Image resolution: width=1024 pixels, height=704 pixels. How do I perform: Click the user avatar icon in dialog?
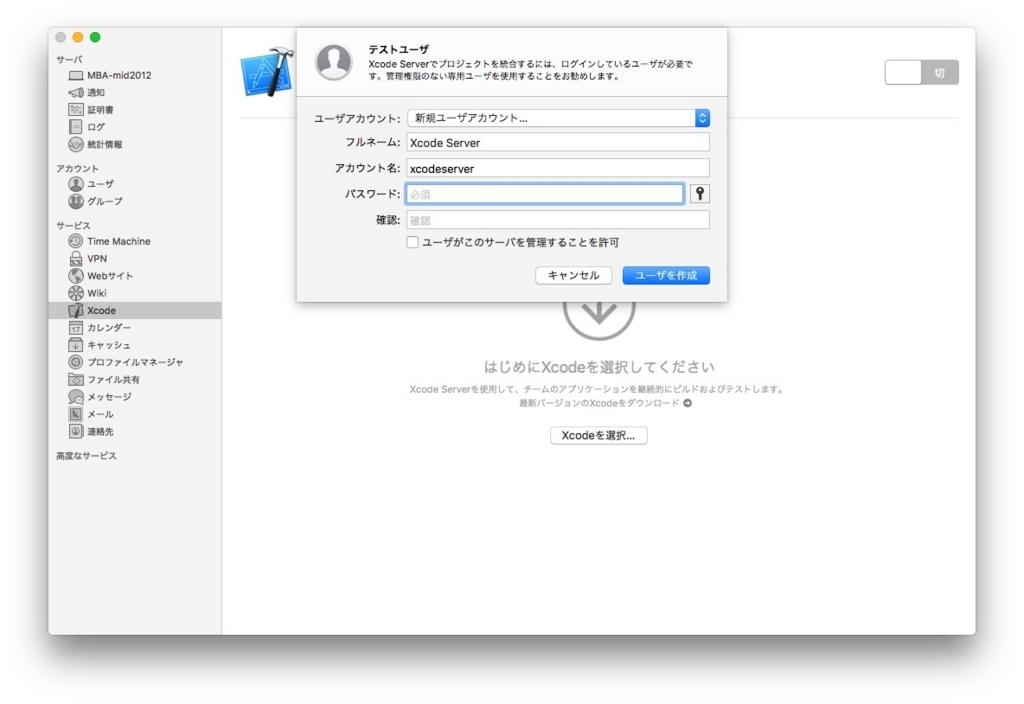334,61
